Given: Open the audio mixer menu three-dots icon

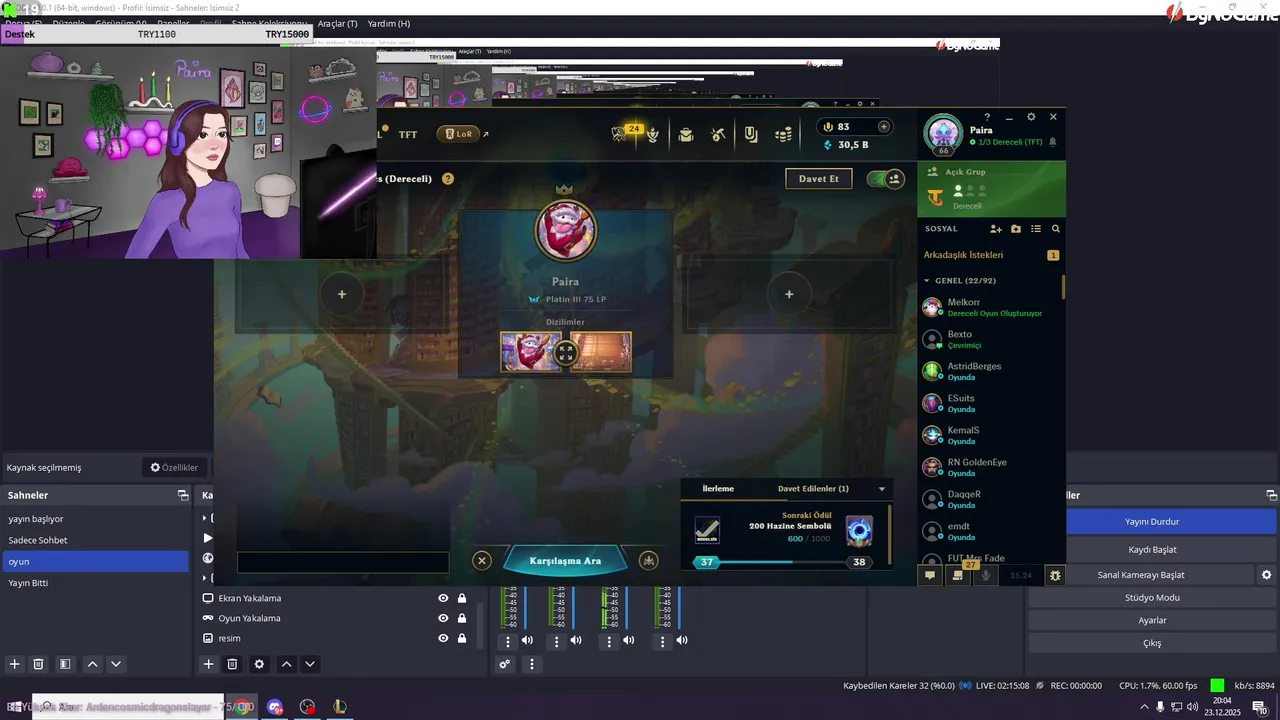Looking at the screenshot, I should 532,664.
